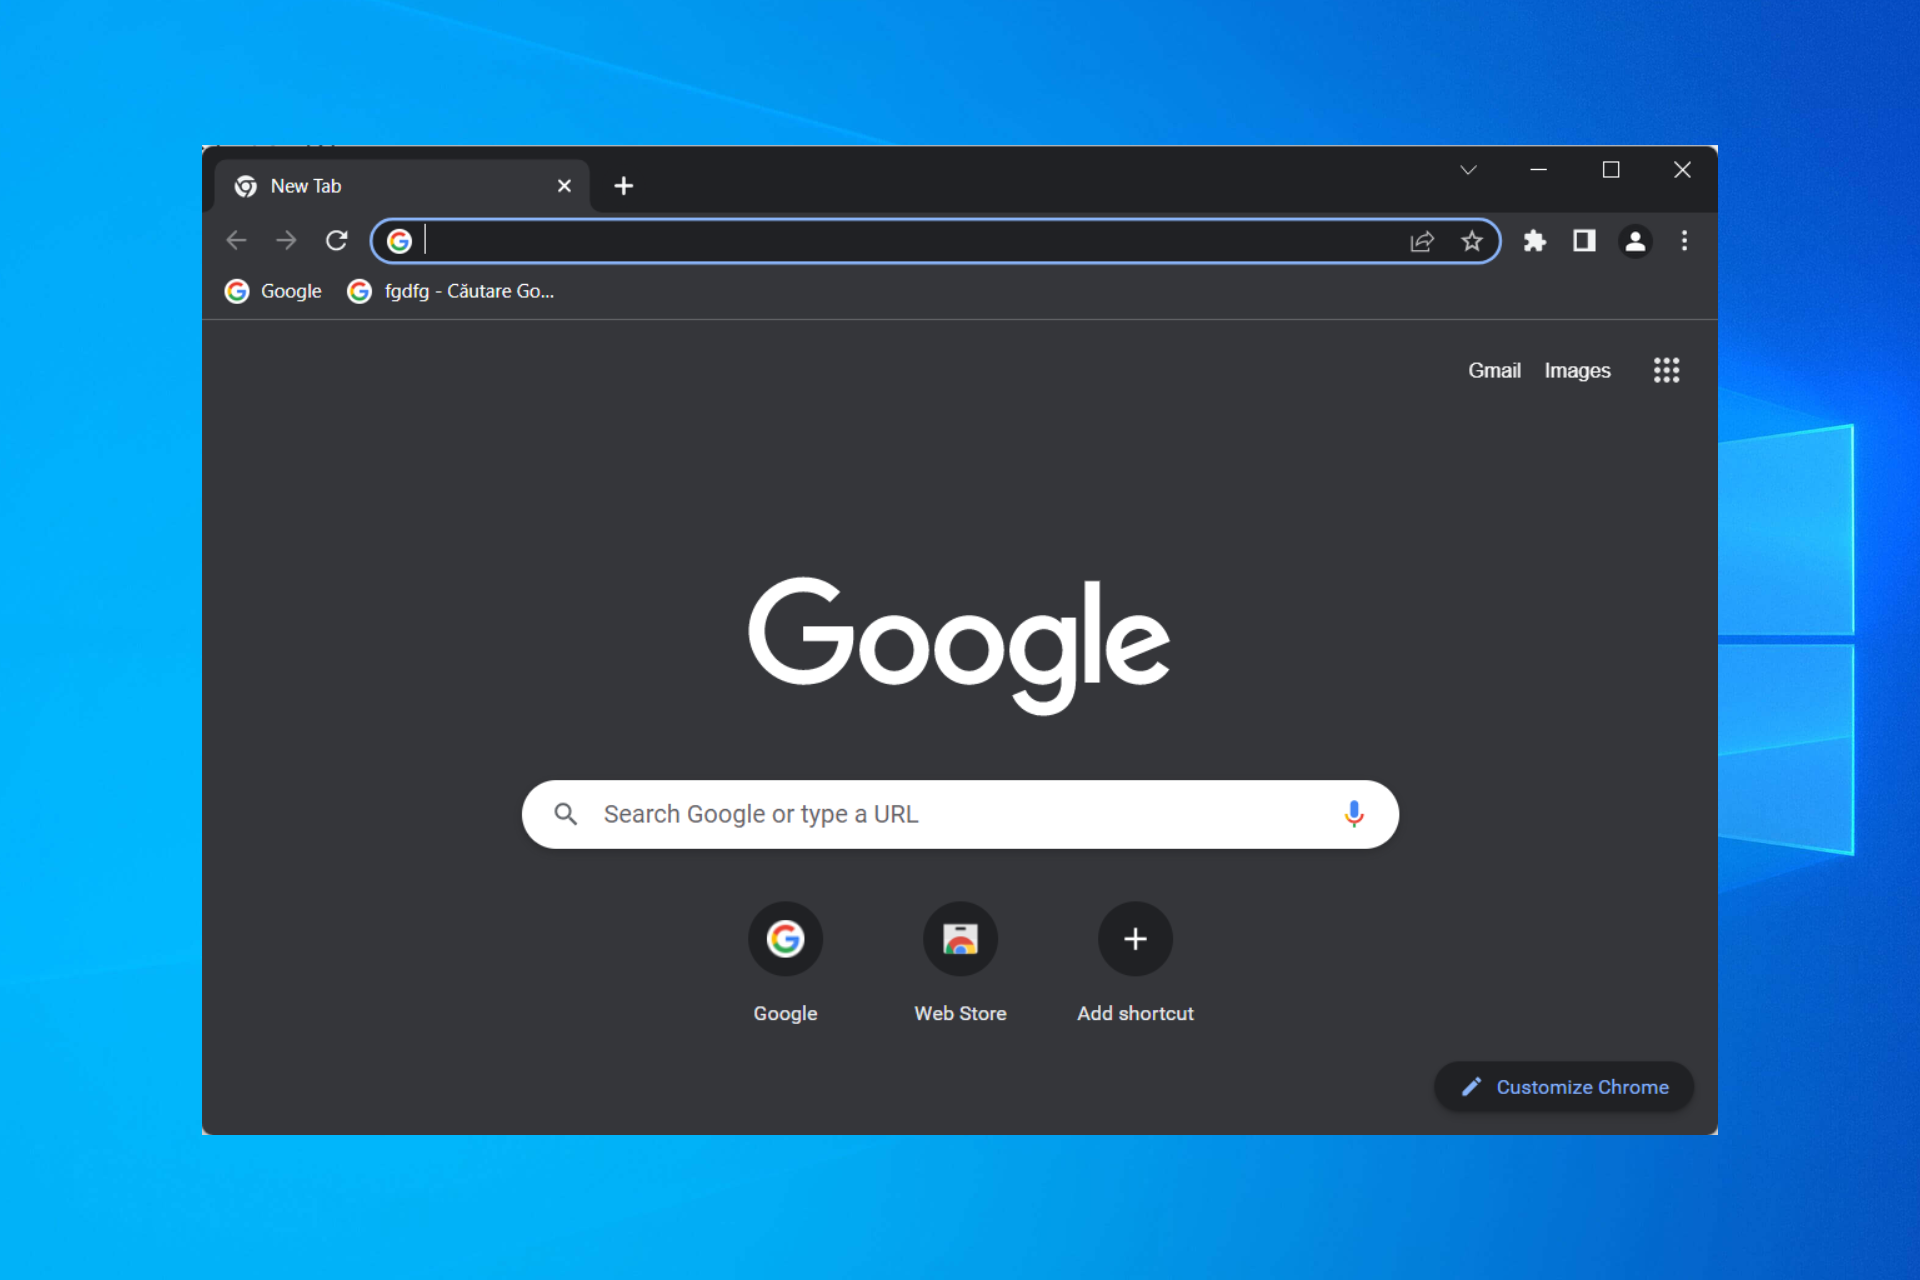1920x1280 pixels.
Task: Bookmark this tab with star icon
Action: pos(1471,241)
